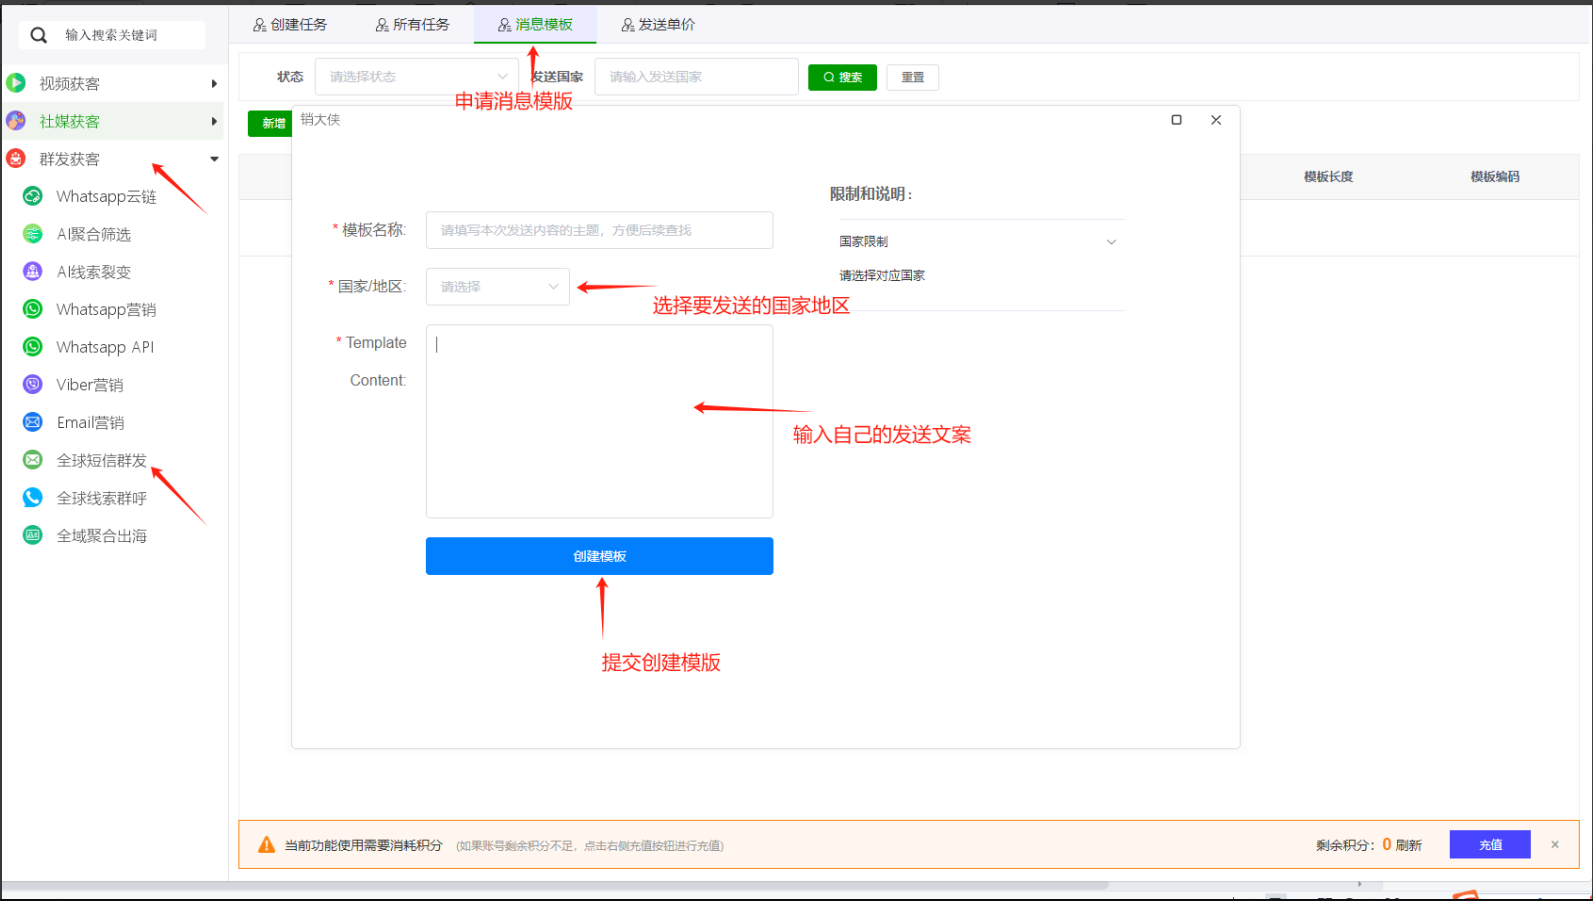Viewport: 1593px width, 901px height.
Task: Maximize the 销大侠 dialog
Action: [x=1176, y=120]
